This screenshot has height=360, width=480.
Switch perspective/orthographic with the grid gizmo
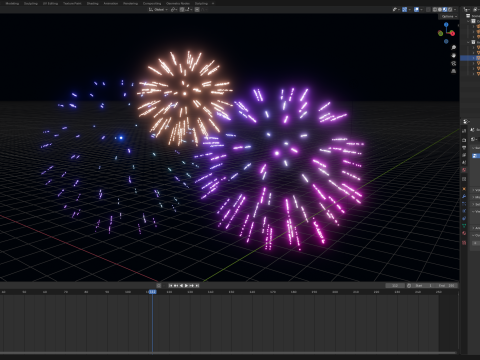[x=454, y=71]
